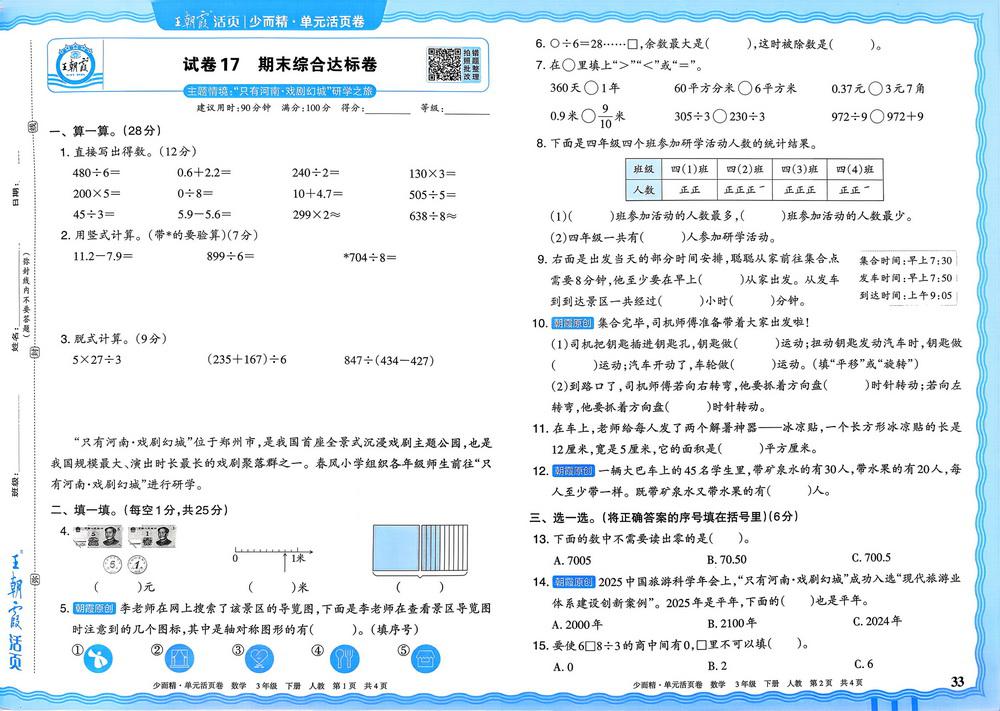
Task: Click the 得分 blank line
Action: click(388, 109)
